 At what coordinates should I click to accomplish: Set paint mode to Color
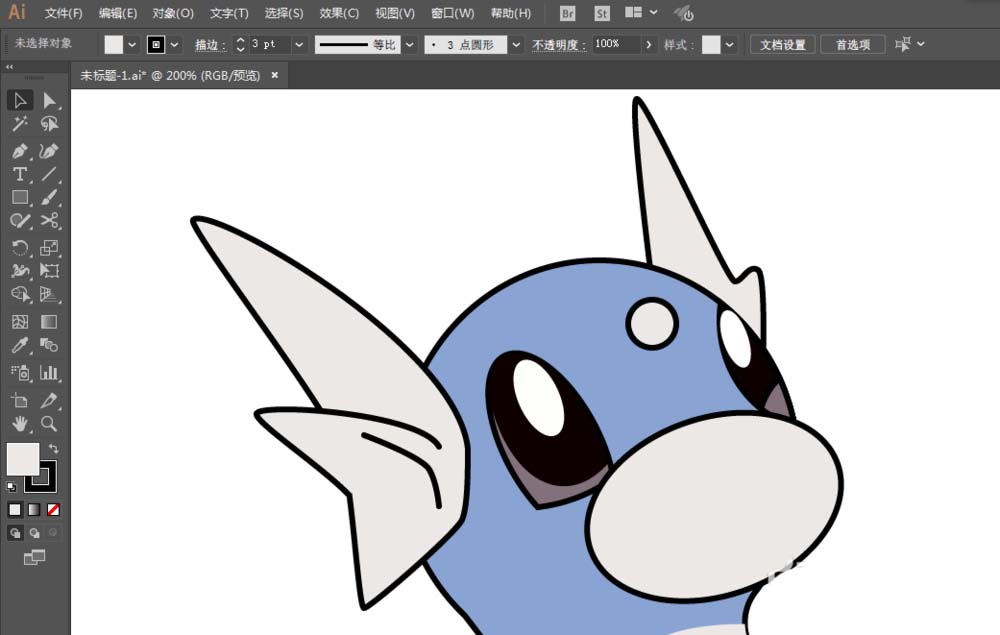(15, 509)
